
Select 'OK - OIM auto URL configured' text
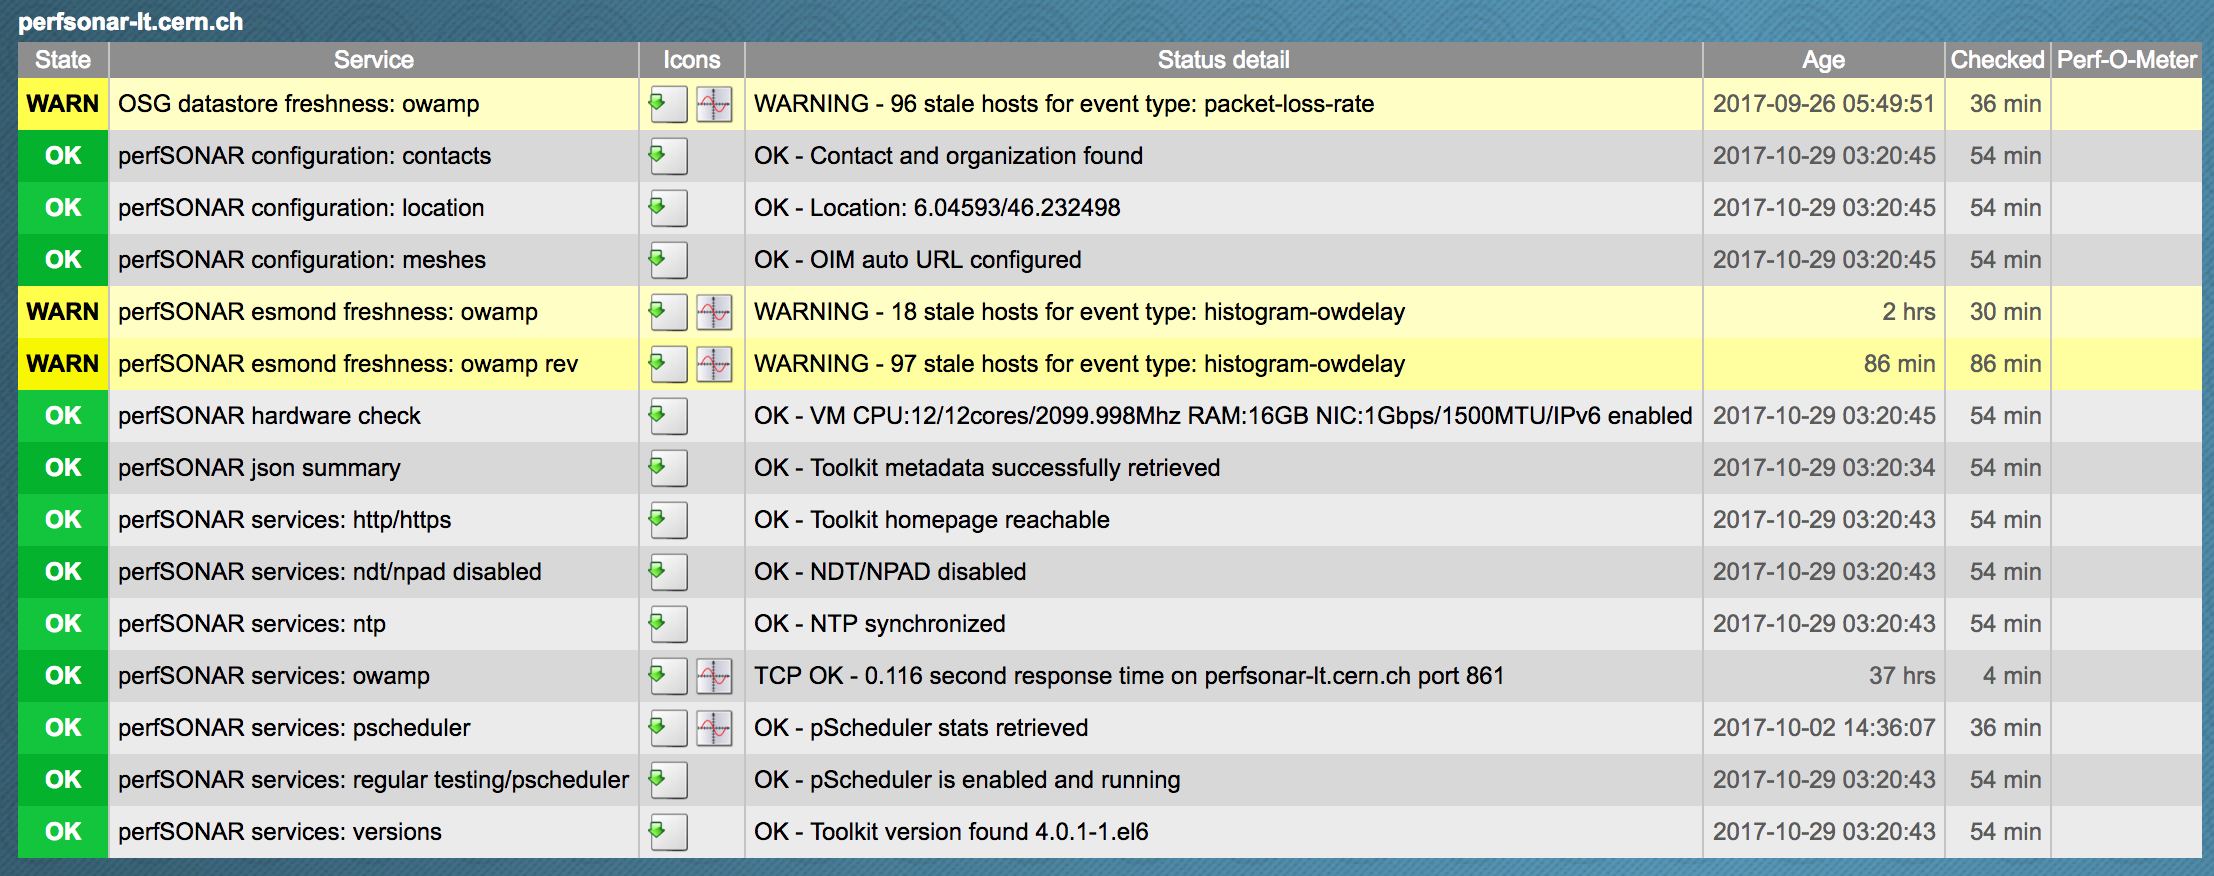coord(918,260)
